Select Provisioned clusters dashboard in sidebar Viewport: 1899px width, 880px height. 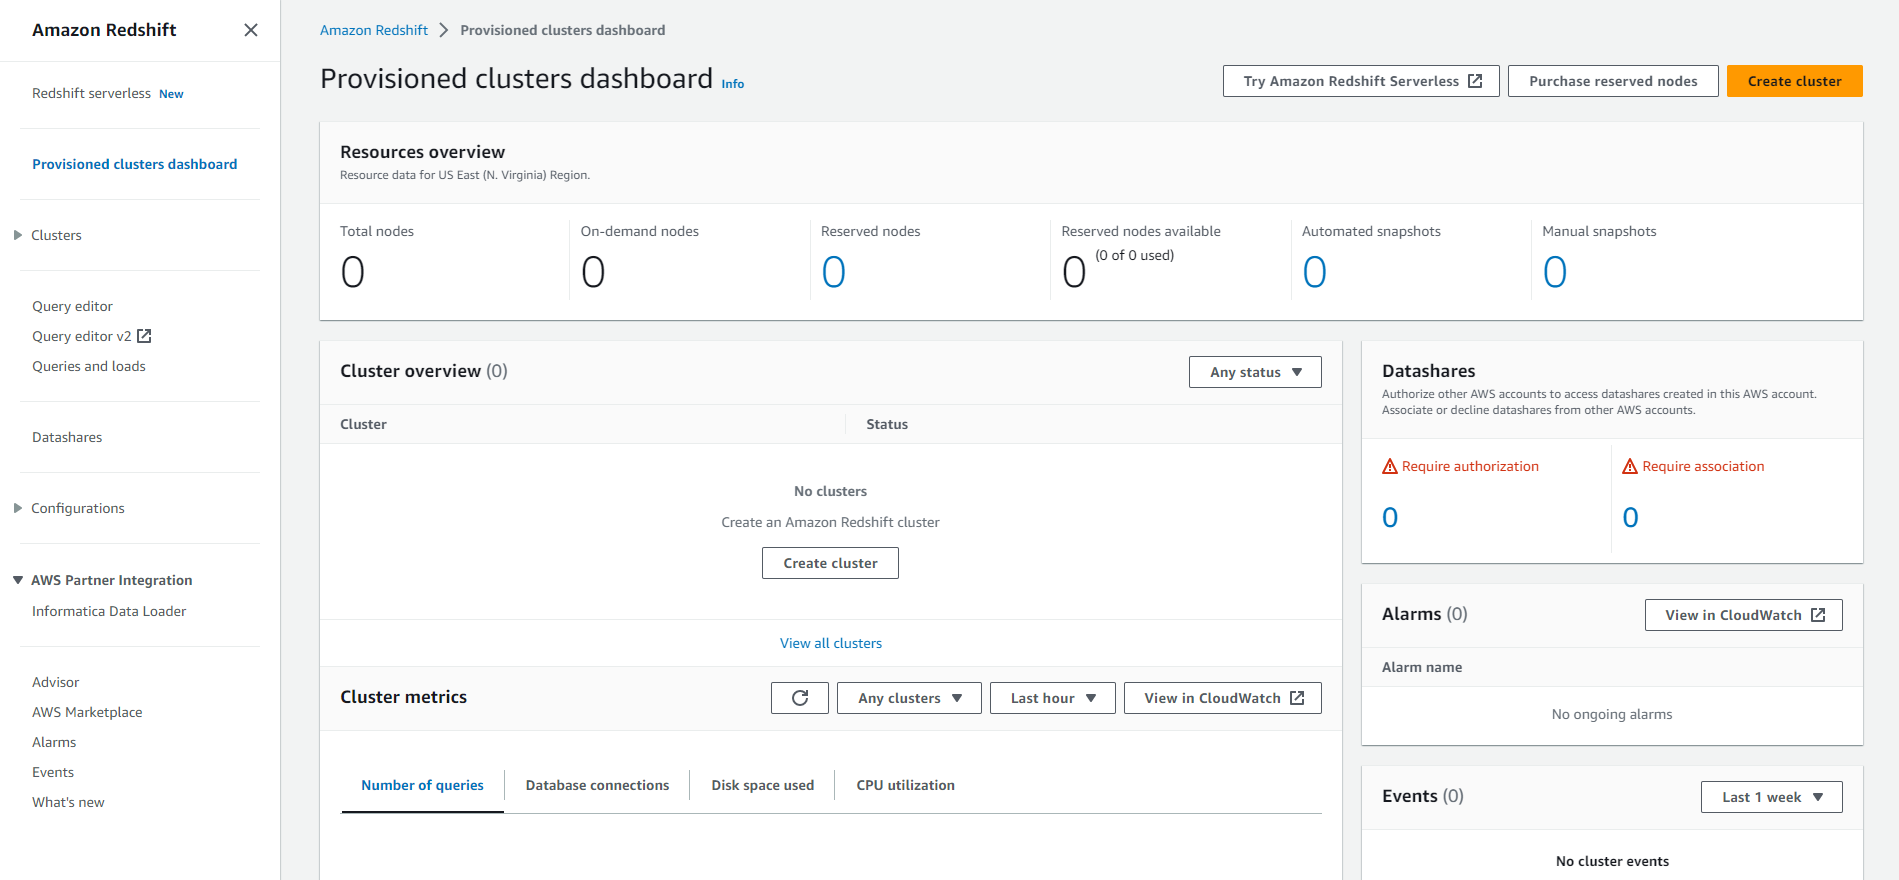[x=134, y=164]
